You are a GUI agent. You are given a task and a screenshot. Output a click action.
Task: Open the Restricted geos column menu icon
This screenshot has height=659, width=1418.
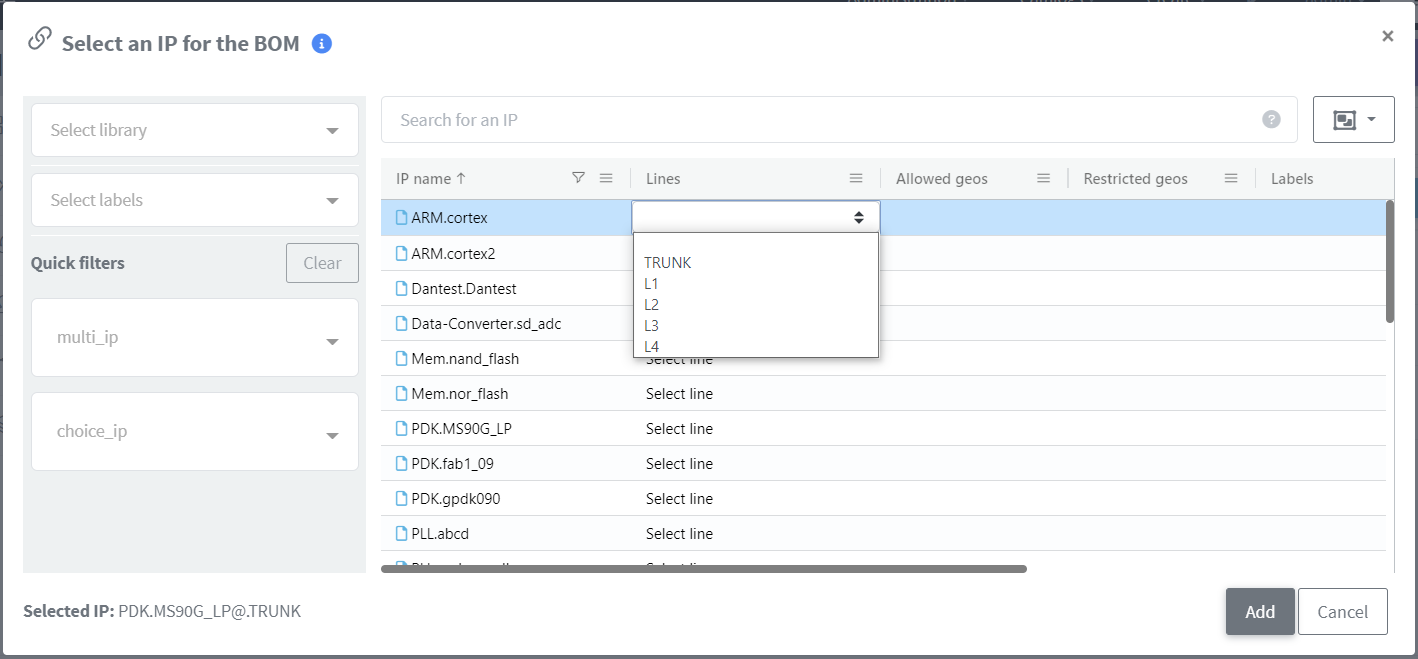click(x=1231, y=178)
